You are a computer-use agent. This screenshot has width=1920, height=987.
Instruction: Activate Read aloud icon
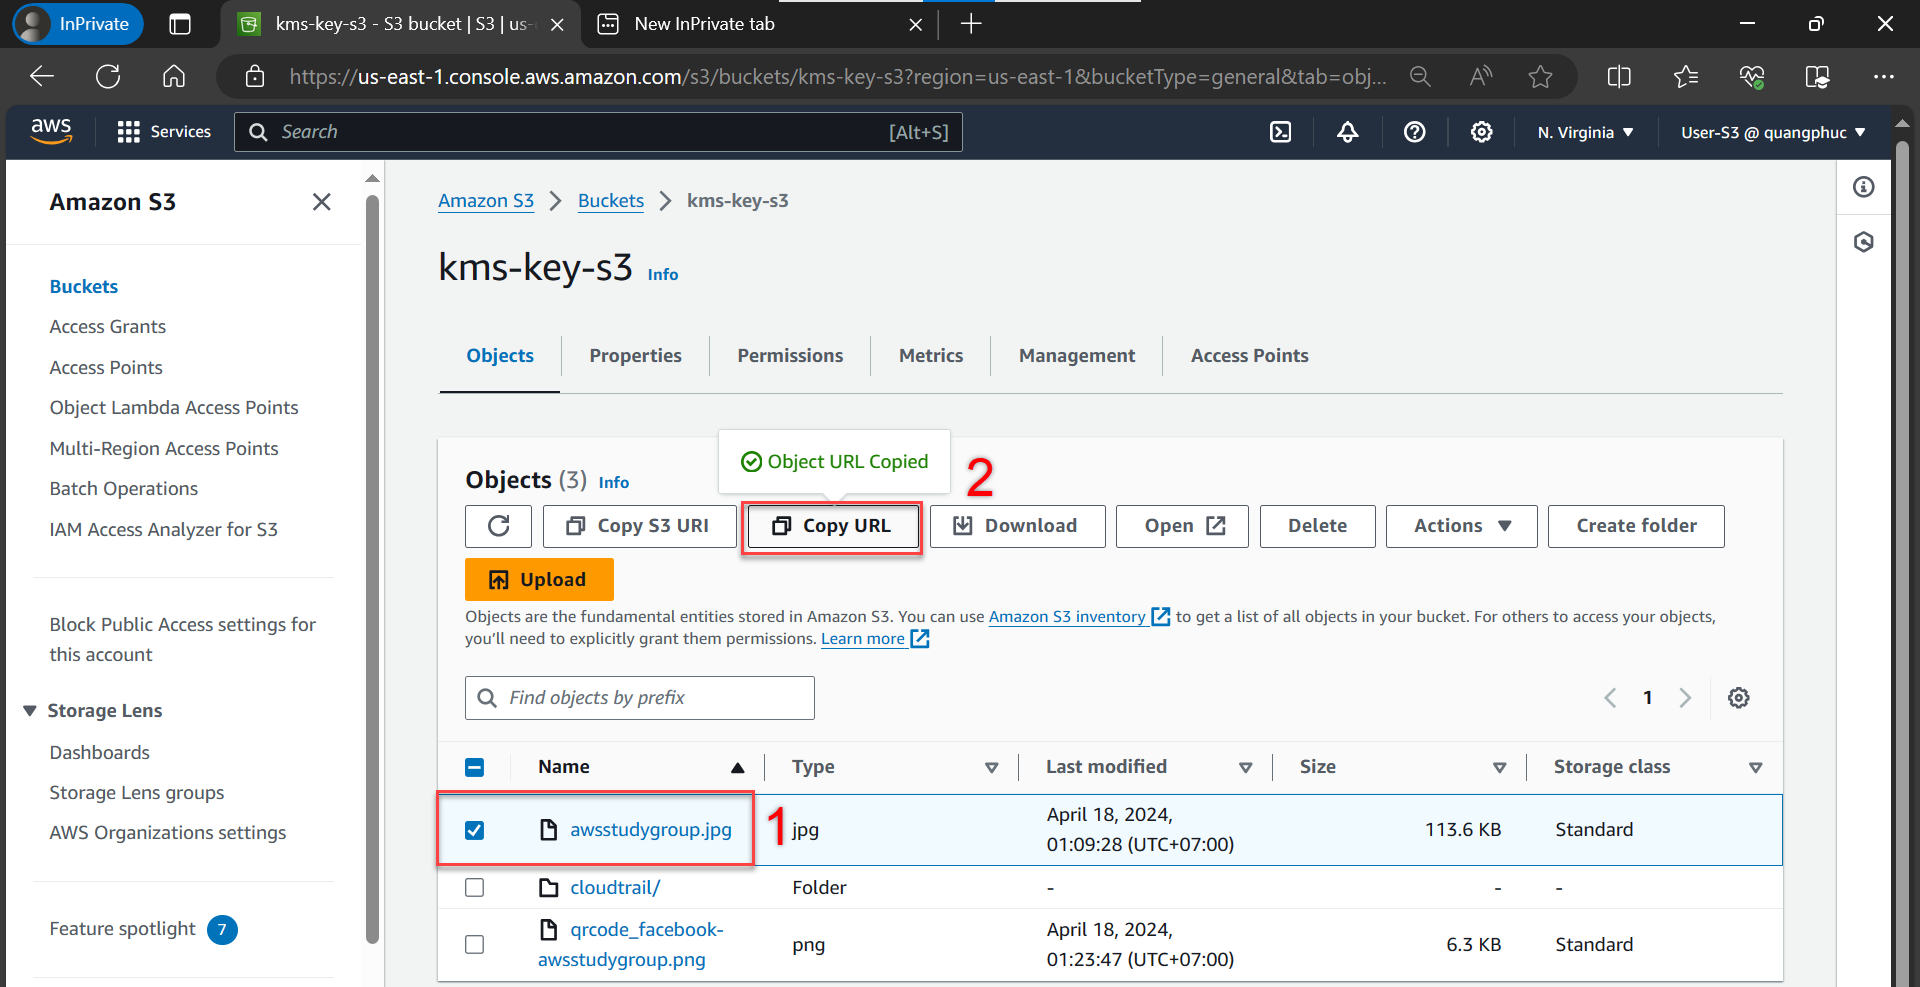click(1481, 77)
